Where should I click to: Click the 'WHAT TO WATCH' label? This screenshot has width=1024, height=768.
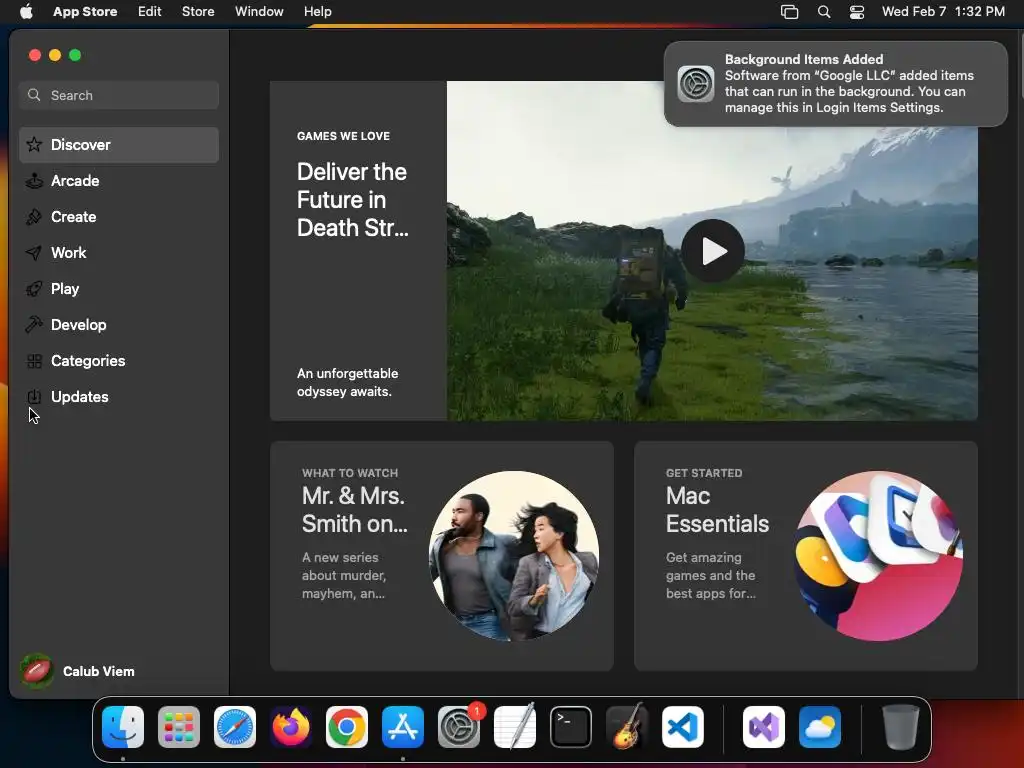point(350,473)
